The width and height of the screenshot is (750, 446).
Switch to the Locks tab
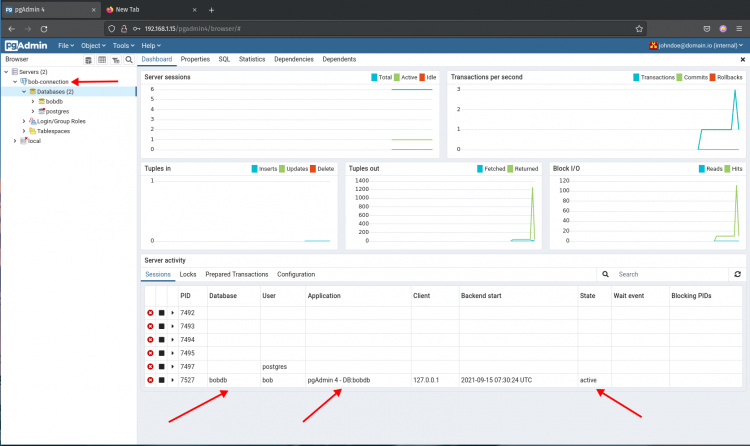pyautogui.click(x=187, y=274)
